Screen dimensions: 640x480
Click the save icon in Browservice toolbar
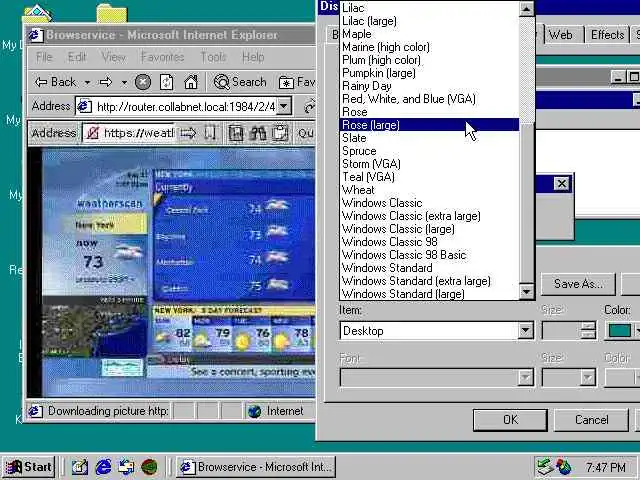click(236, 133)
